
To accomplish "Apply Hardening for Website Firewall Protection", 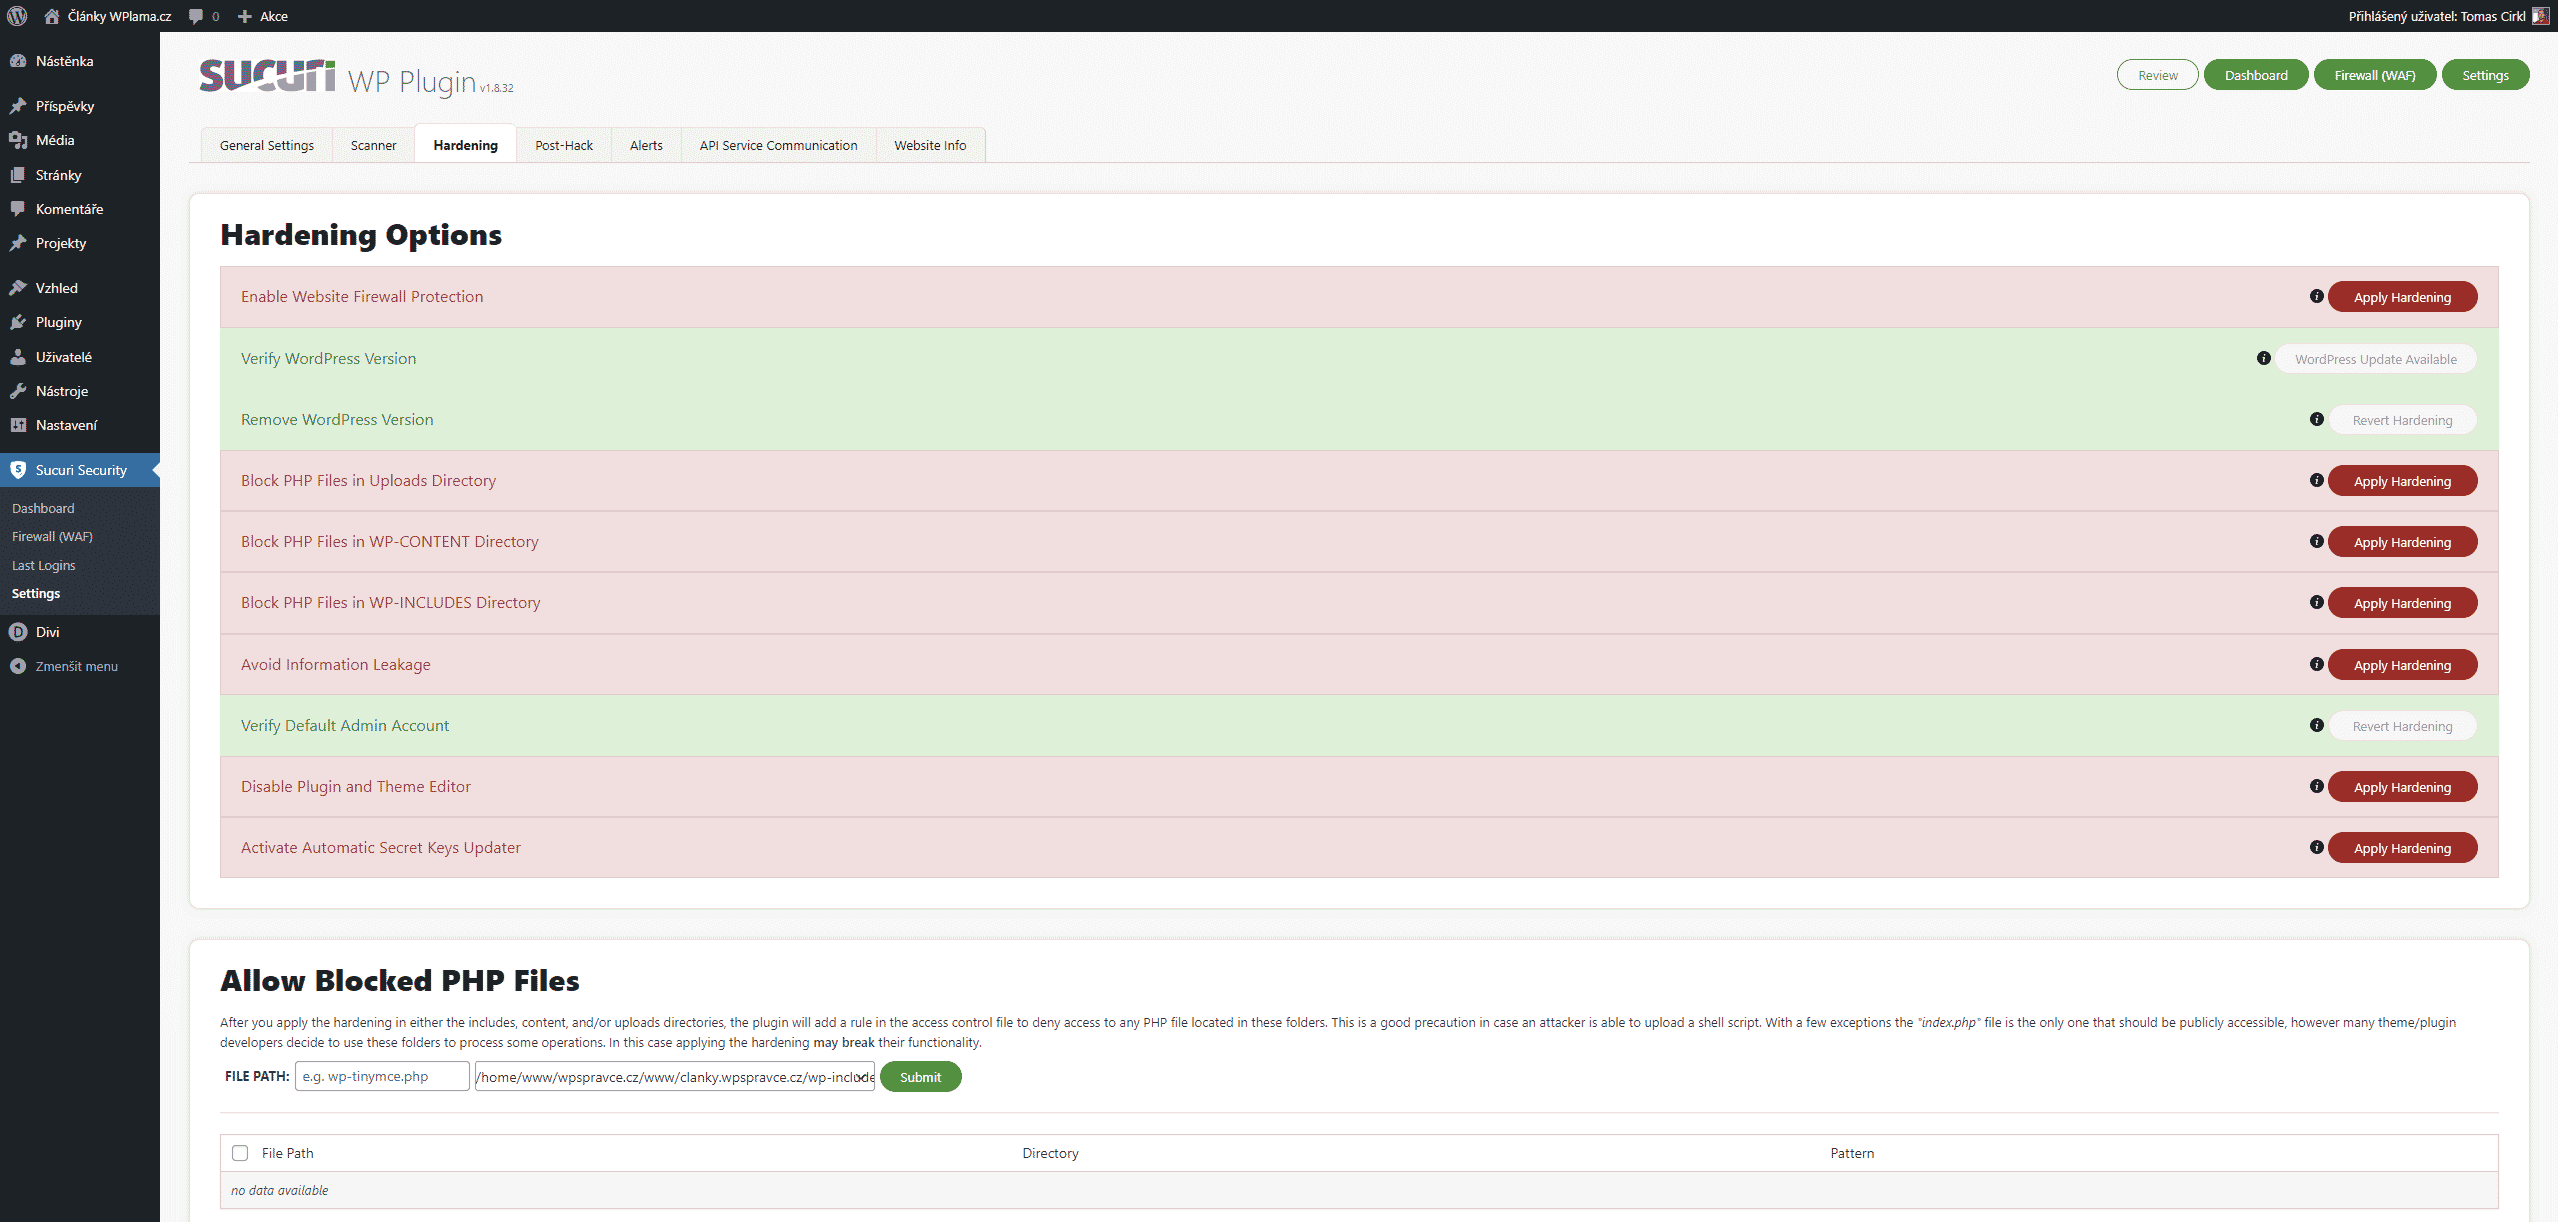I will tap(2403, 297).
